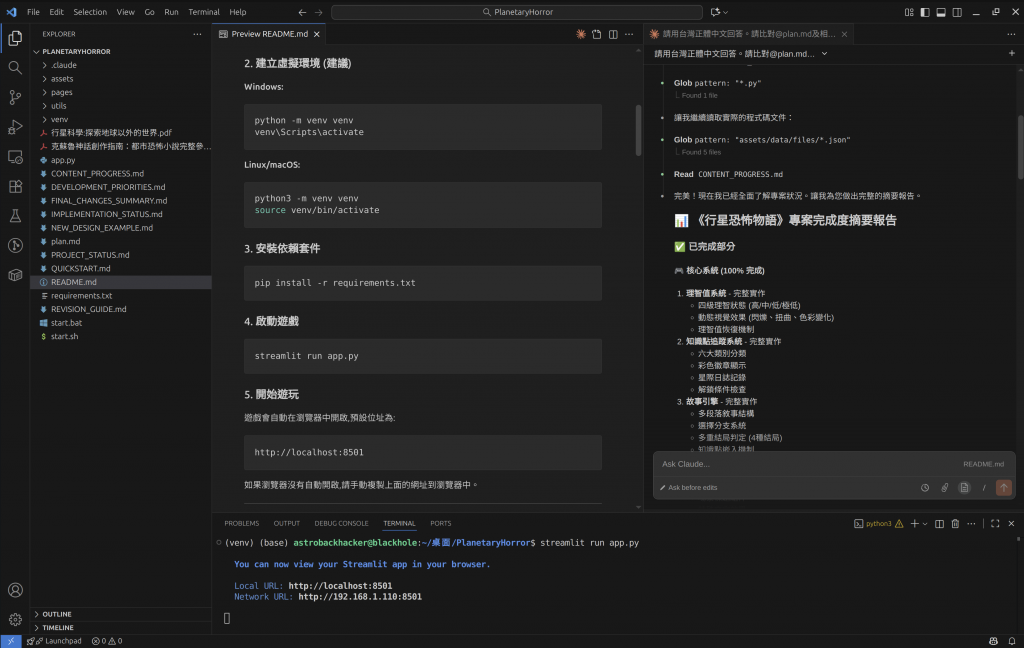The height and width of the screenshot is (648, 1024).
Task: Open more actions for README editor group
Action: pyautogui.click(x=629, y=34)
